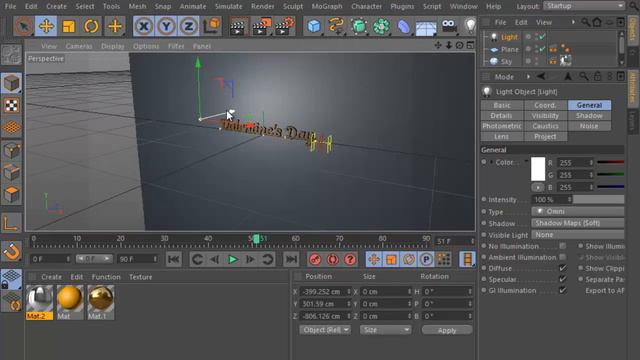The height and width of the screenshot is (360, 640).
Task: Toggle Ambient Illumination checkbox
Action: pos(562,257)
